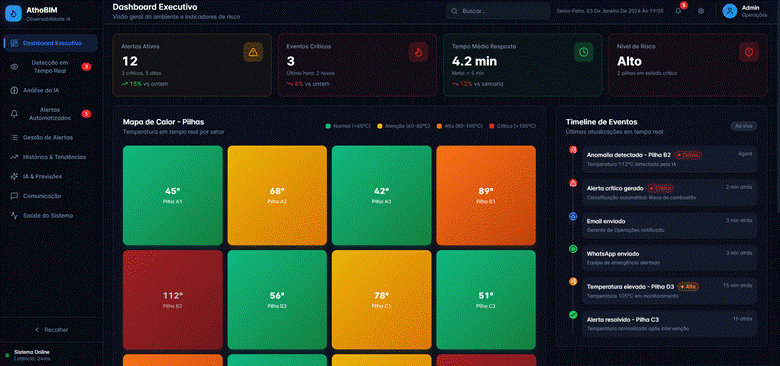Click the 4.2 min response time value

(x=474, y=61)
